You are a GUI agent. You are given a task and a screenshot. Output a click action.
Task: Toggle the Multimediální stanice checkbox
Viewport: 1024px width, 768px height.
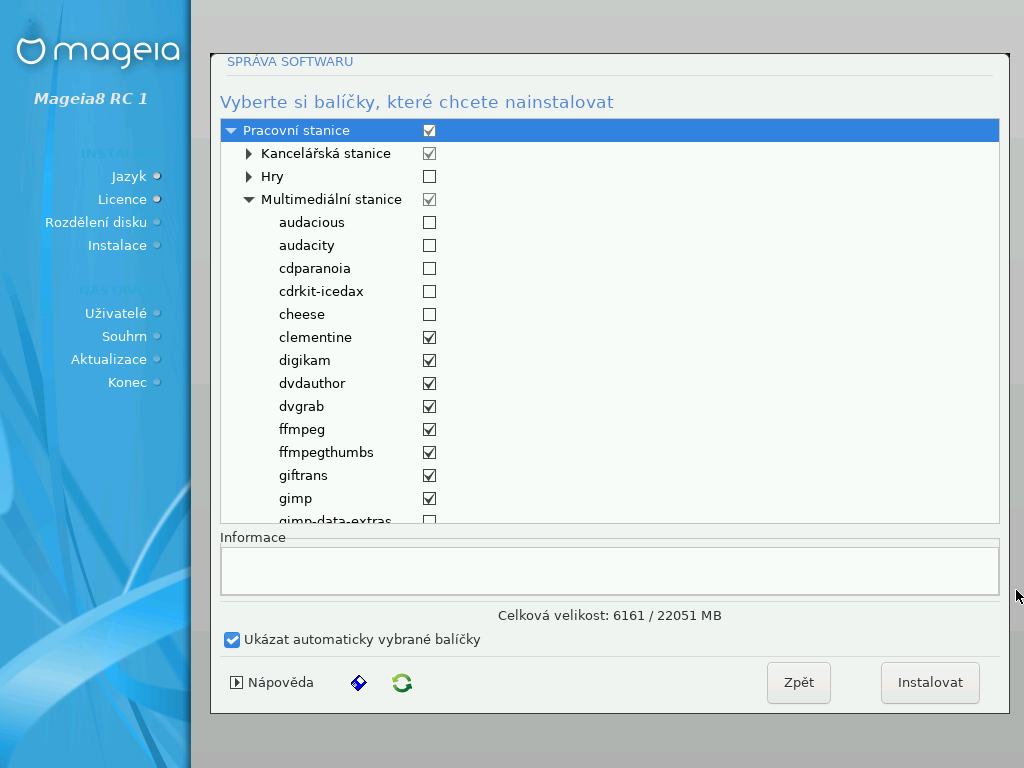pos(429,199)
